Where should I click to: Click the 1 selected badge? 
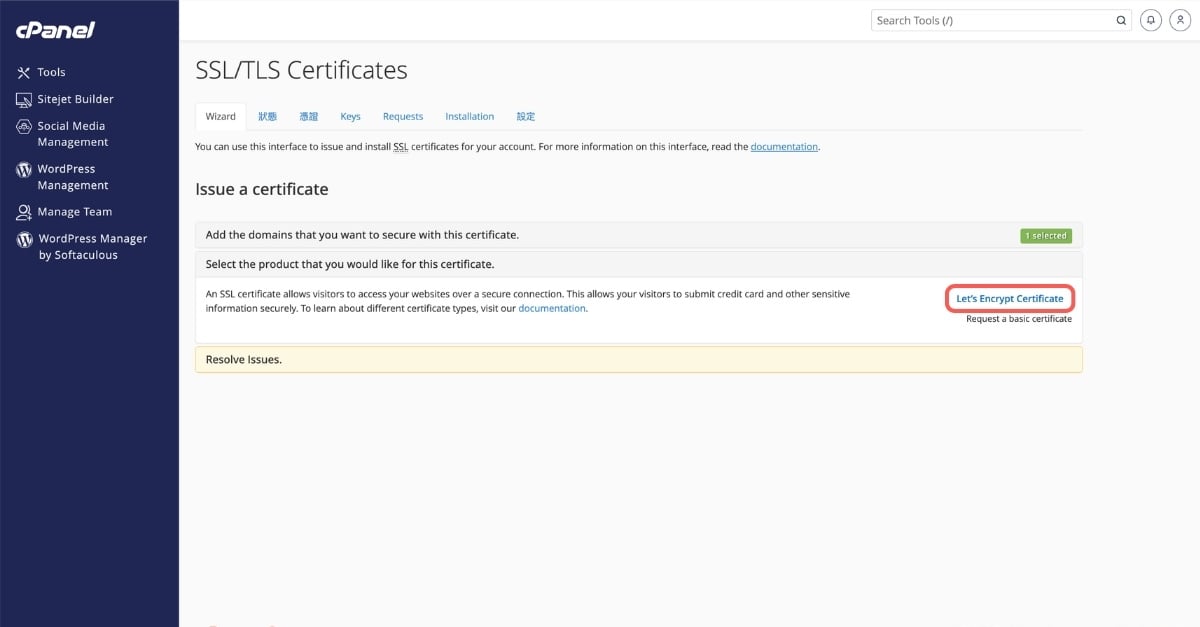pos(1046,236)
